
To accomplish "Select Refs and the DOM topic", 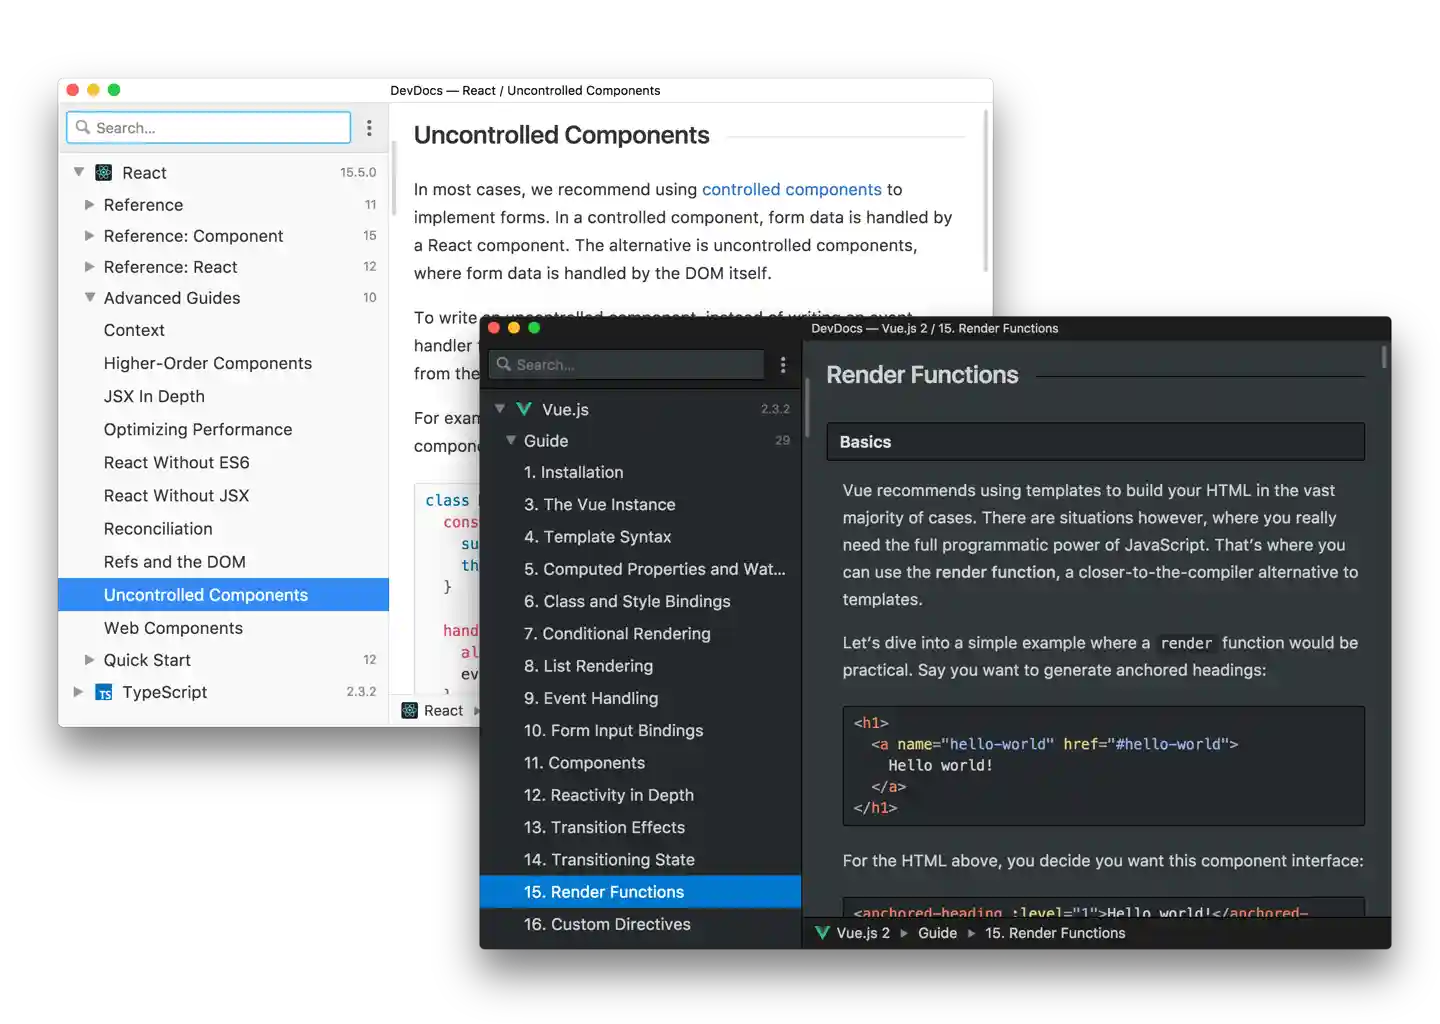I will coord(175,562).
